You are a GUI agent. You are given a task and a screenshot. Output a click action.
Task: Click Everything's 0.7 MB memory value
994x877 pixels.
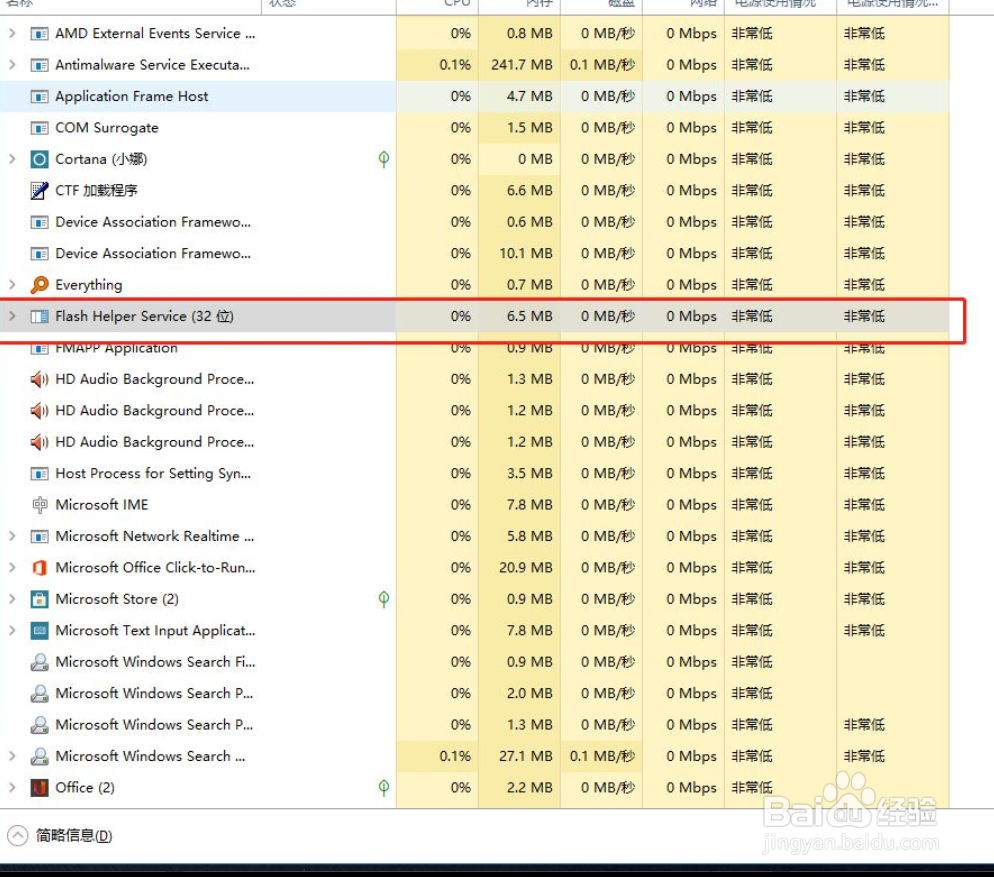pos(529,285)
